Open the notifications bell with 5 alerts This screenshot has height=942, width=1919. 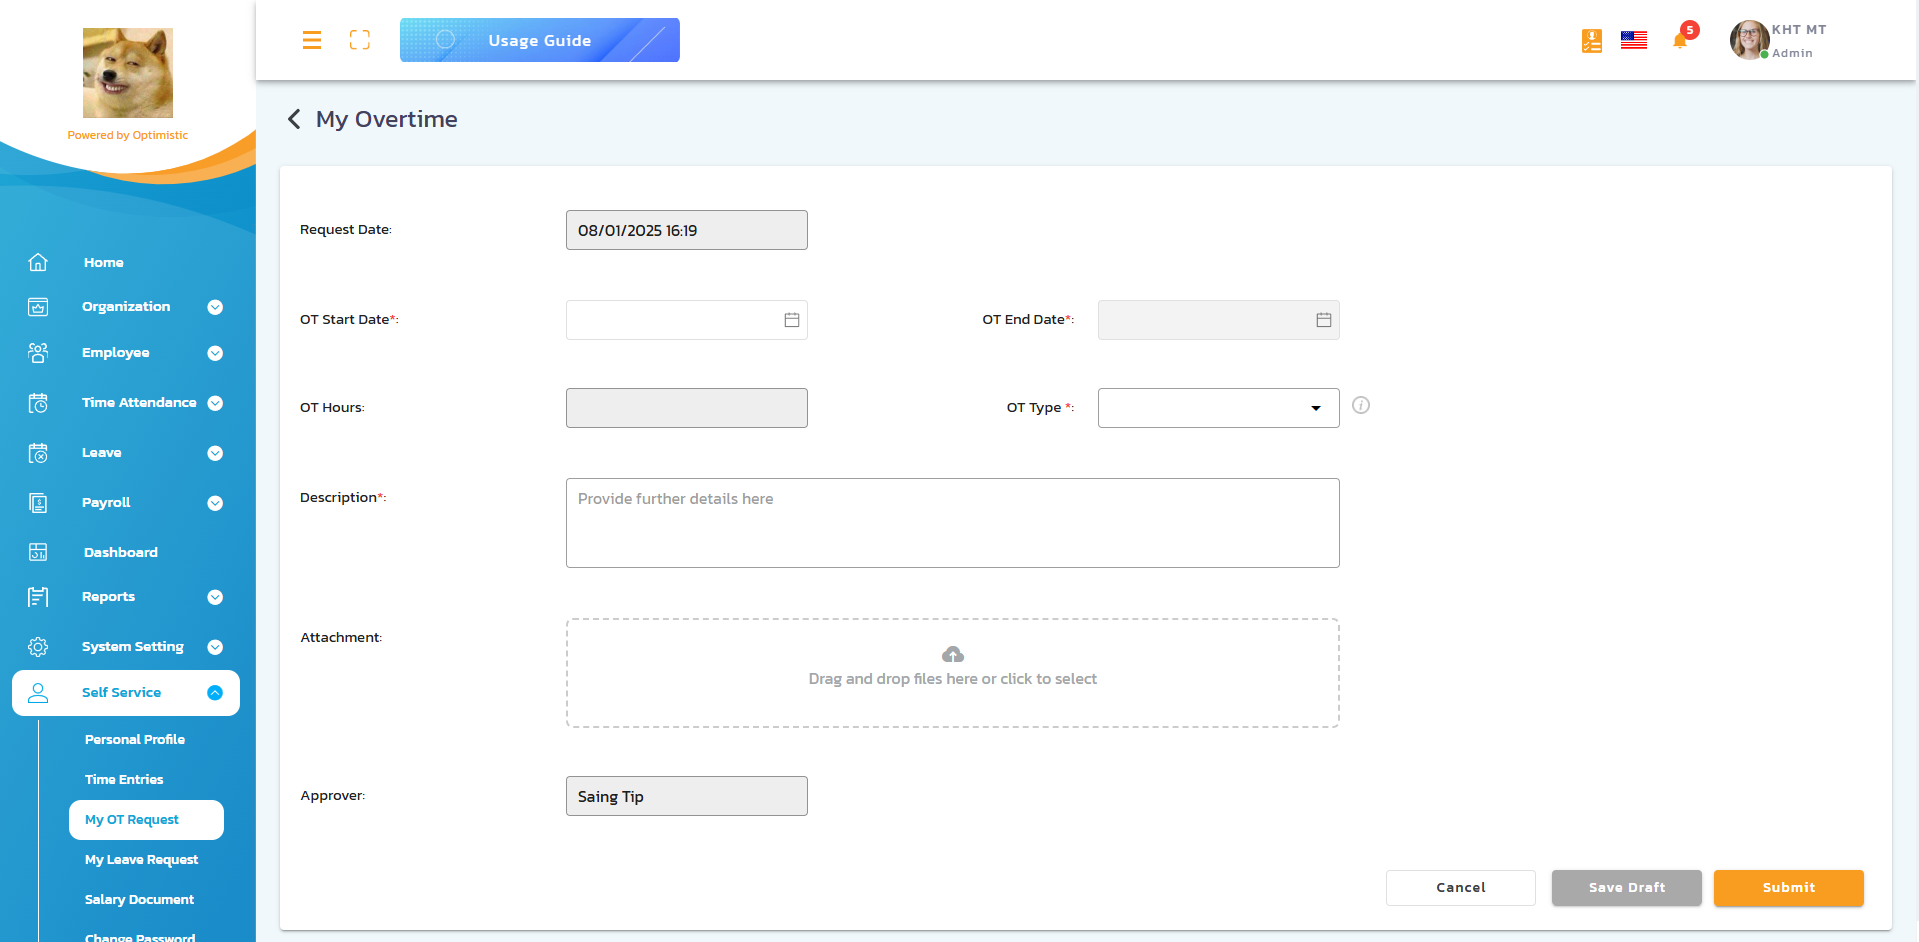tap(1681, 40)
